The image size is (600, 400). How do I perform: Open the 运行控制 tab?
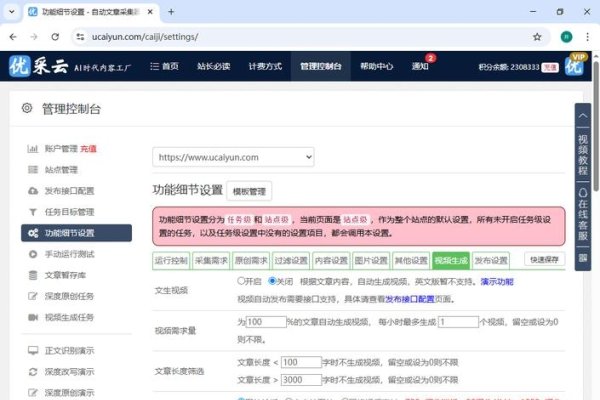[x=171, y=261]
